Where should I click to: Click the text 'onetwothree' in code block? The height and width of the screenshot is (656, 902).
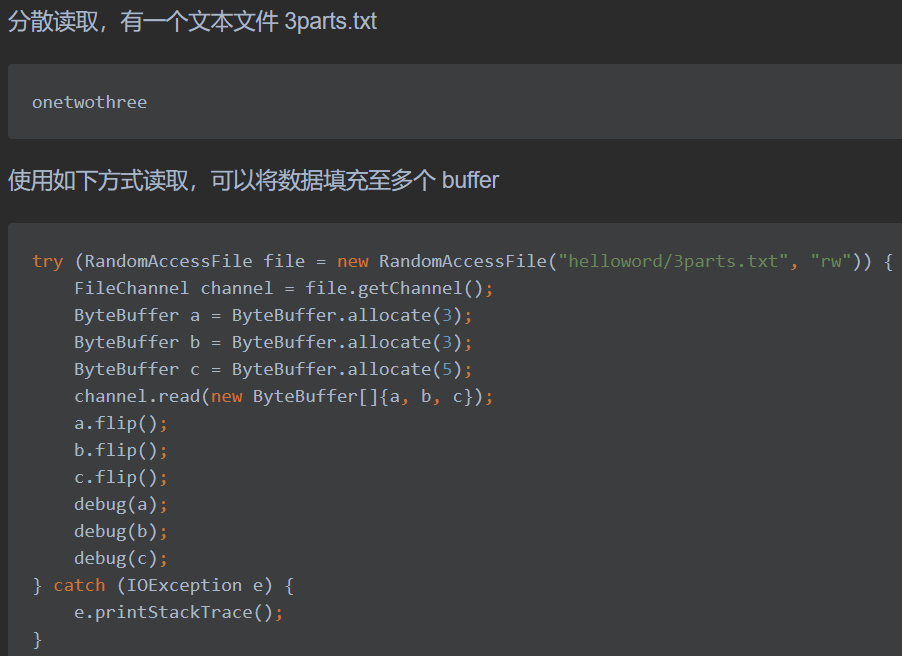pyautogui.click(x=90, y=102)
